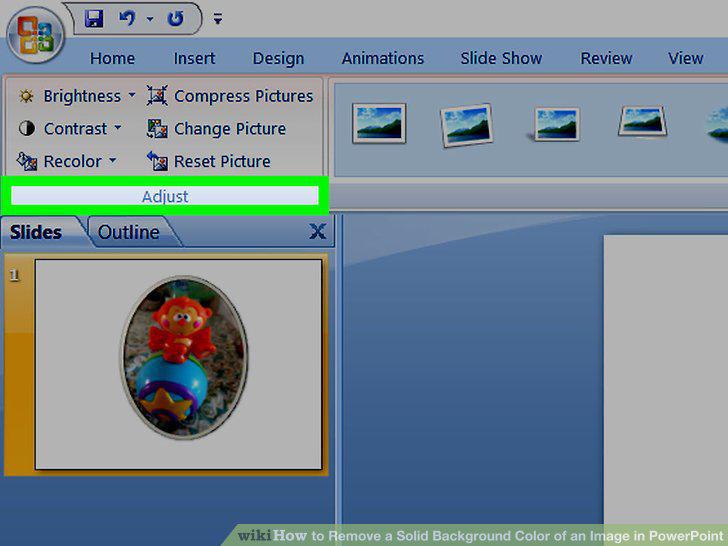Screen dimensions: 728x546
Task: Apply the first picture style thumbnail
Action: [x=379, y=123]
